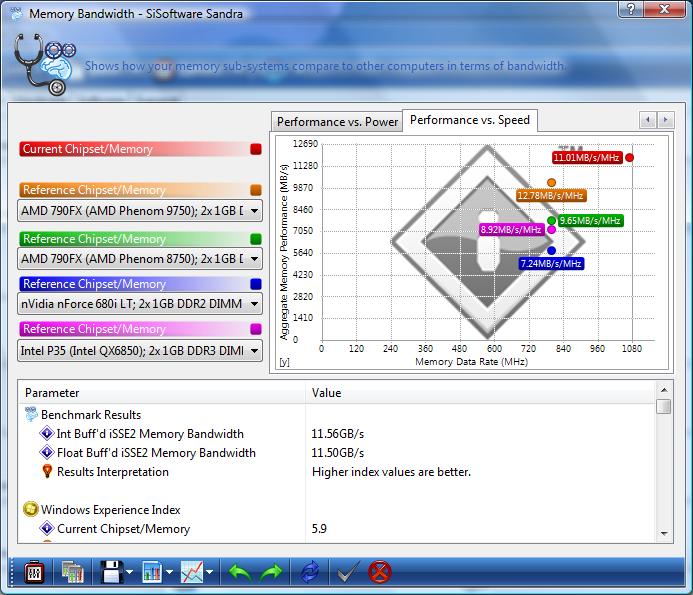Go back with the green left arrow
The width and height of the screenshot is (693, 595).
coord(240,573)
